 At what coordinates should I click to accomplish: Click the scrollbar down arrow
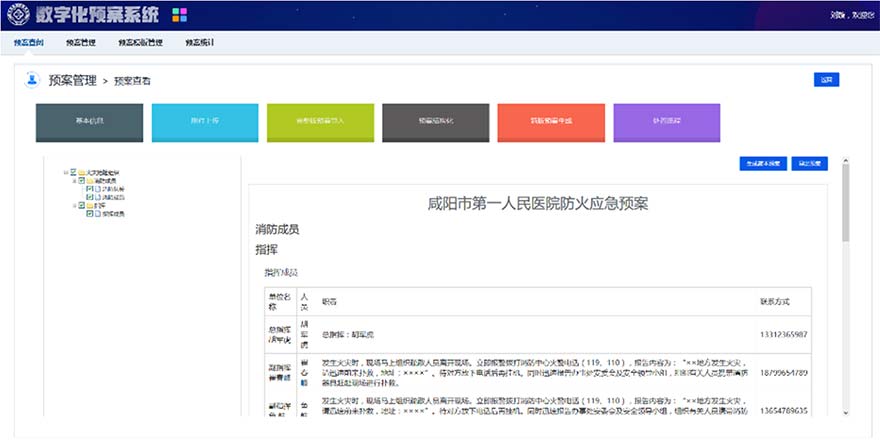click(846, 413)
